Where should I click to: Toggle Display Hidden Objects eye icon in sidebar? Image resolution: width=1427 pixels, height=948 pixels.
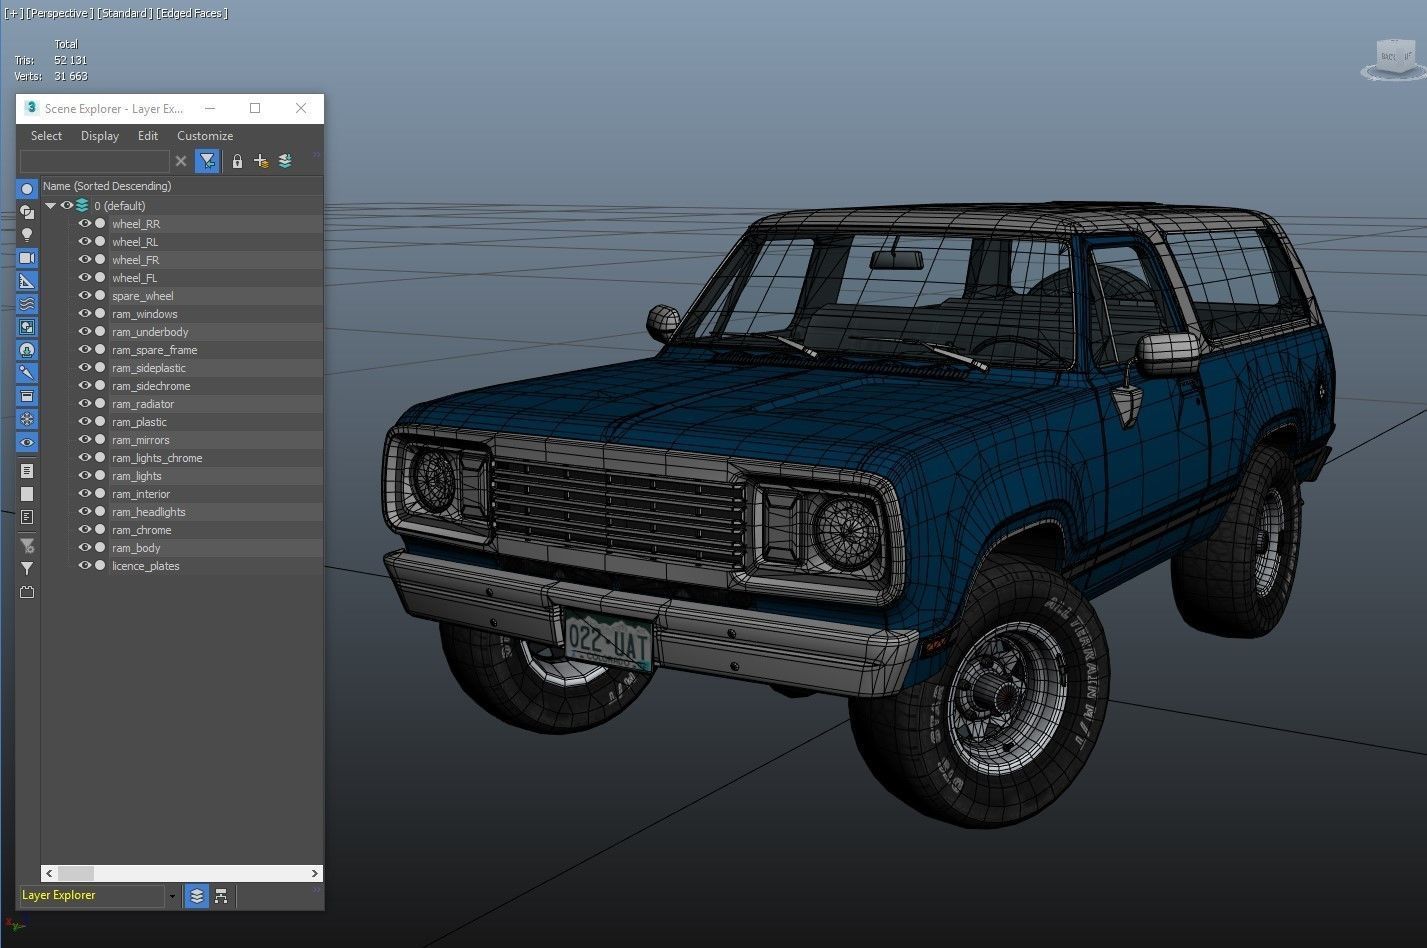pyautogui.click(x=27, y=442)
